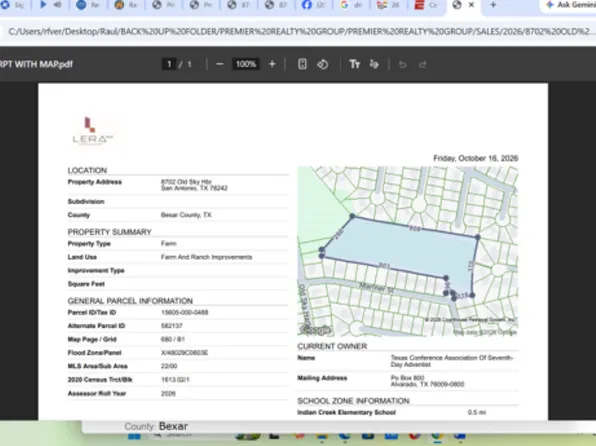The height and width of the screenshot is (446, 596).
Task: Click the 100% zoom level field
Action: click(x=246, y=64)
